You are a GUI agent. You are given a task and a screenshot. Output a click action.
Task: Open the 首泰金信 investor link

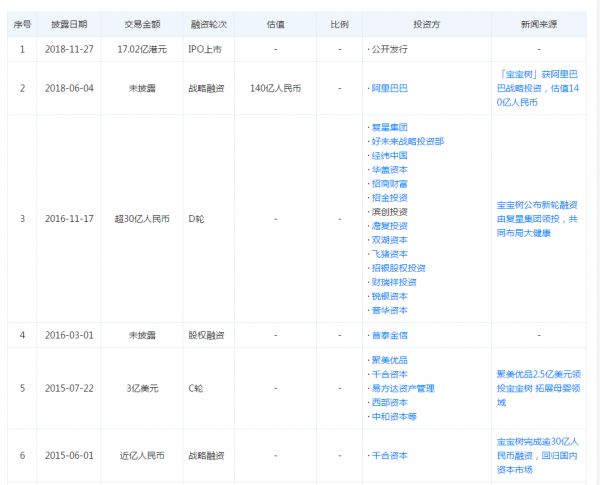point(392,335)
